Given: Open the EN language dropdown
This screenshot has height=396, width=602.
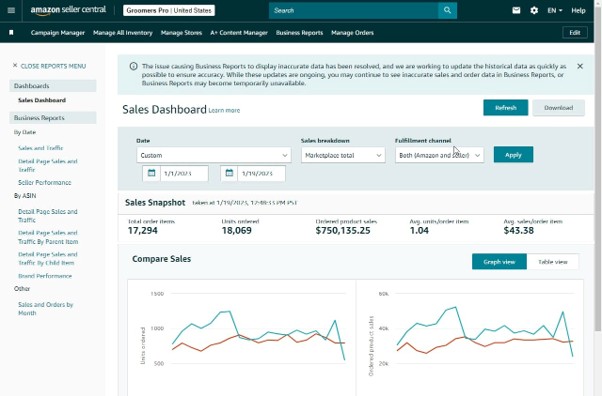Looking at the screenshot, I should click(x=555, y=10).
